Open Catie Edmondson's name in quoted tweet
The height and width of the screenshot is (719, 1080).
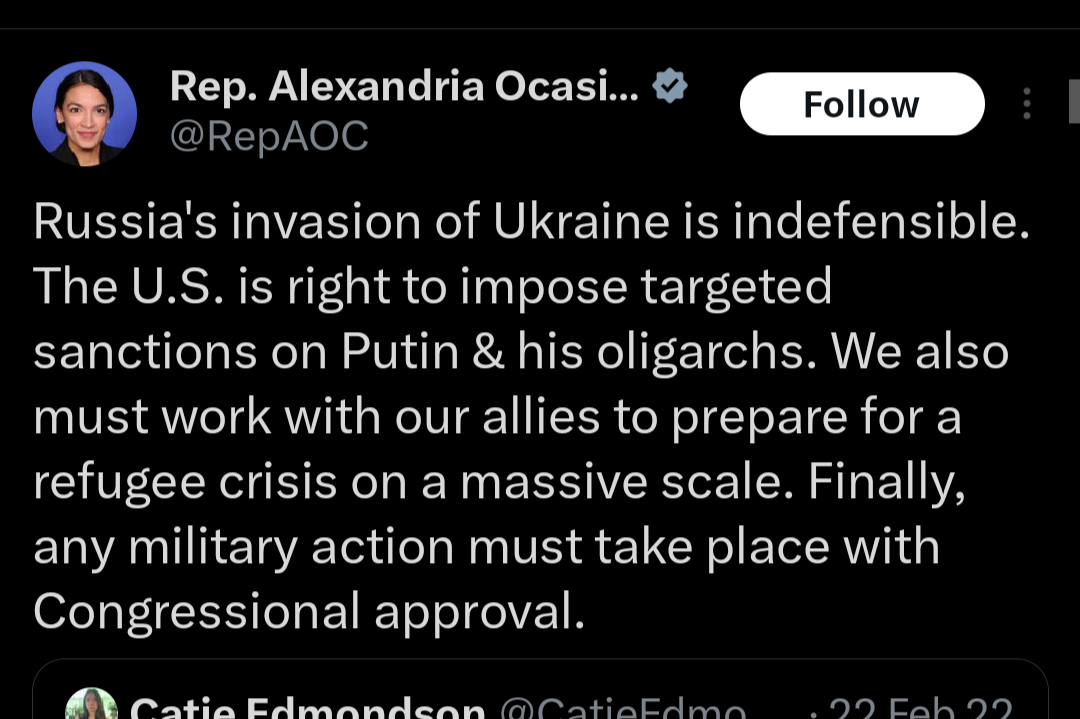[x=308, y=708]
